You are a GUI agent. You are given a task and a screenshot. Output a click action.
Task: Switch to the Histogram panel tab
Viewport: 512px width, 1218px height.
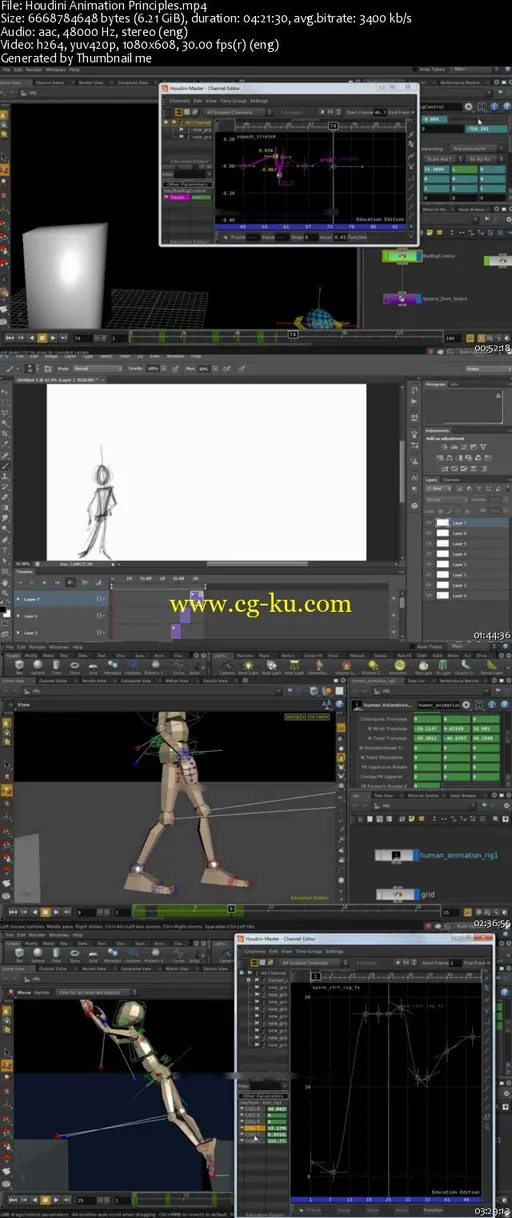tap(435, 383)
